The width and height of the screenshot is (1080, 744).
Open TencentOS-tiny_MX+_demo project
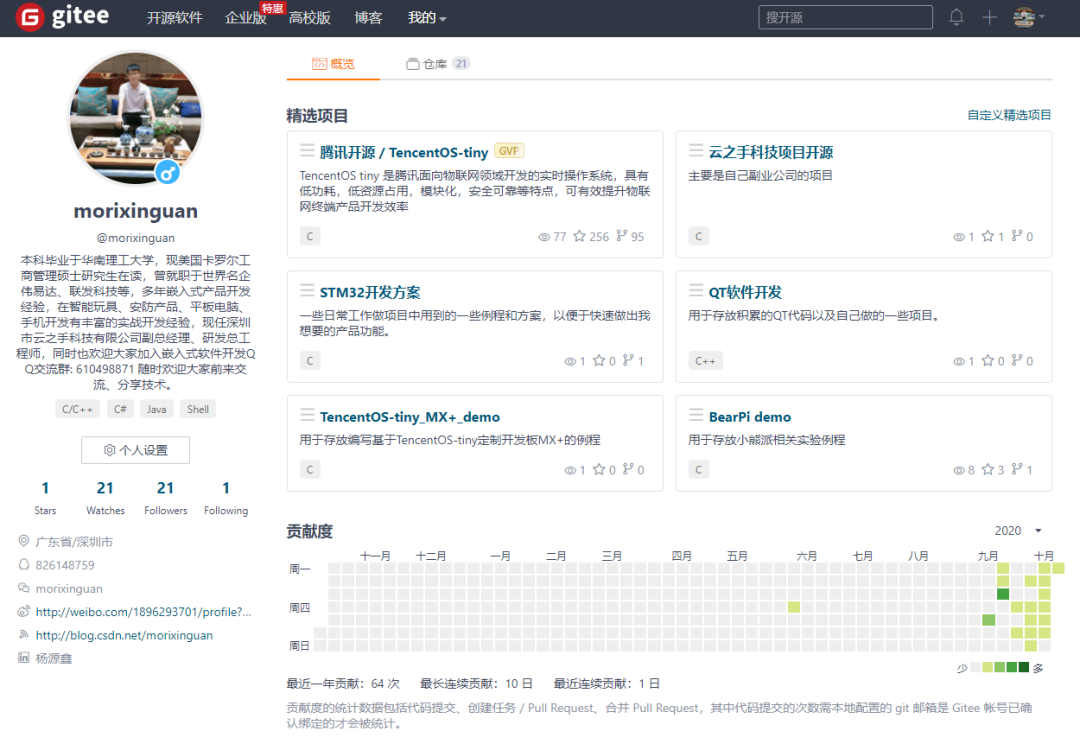click(x=410, y=417)
